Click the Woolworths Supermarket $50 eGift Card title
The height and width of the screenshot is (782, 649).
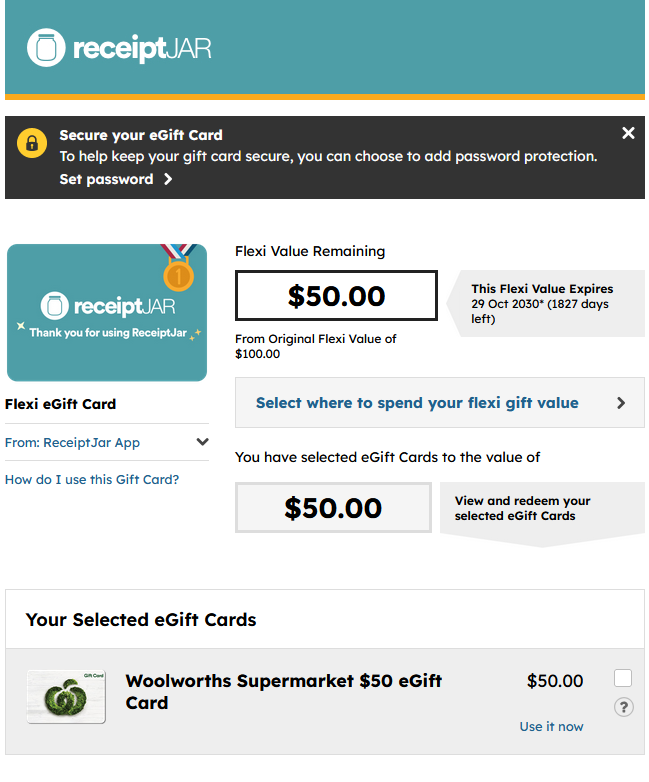point(283,692)
